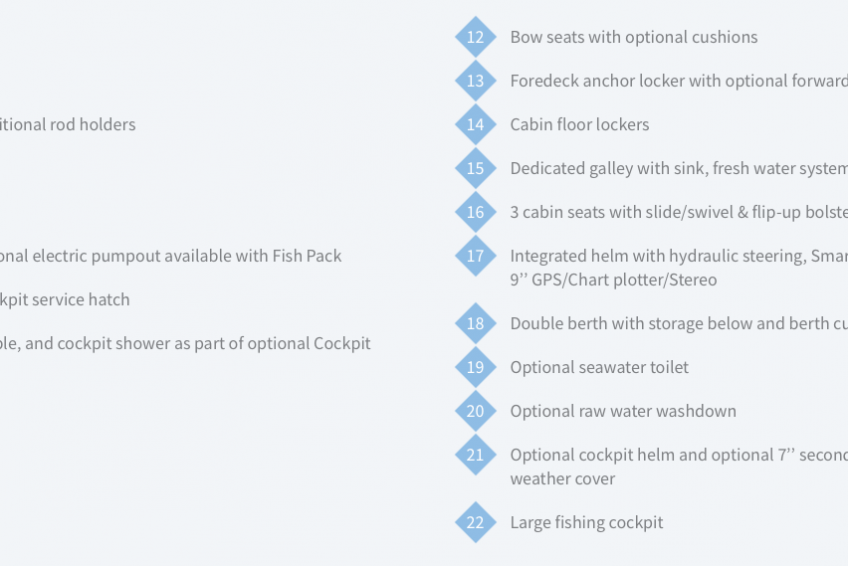This screenshot has width=848, height=566.
Task: Click the number 12 diamond marker
Action: [x=475, y=37]
